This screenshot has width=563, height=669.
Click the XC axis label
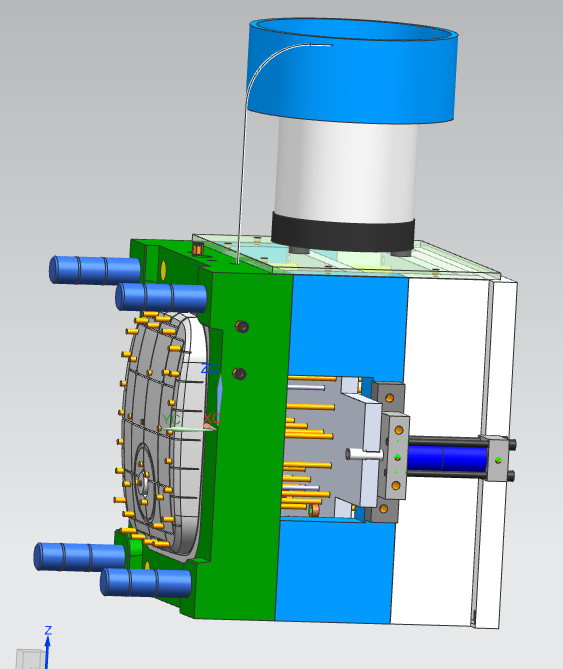[x=212, y=418]
